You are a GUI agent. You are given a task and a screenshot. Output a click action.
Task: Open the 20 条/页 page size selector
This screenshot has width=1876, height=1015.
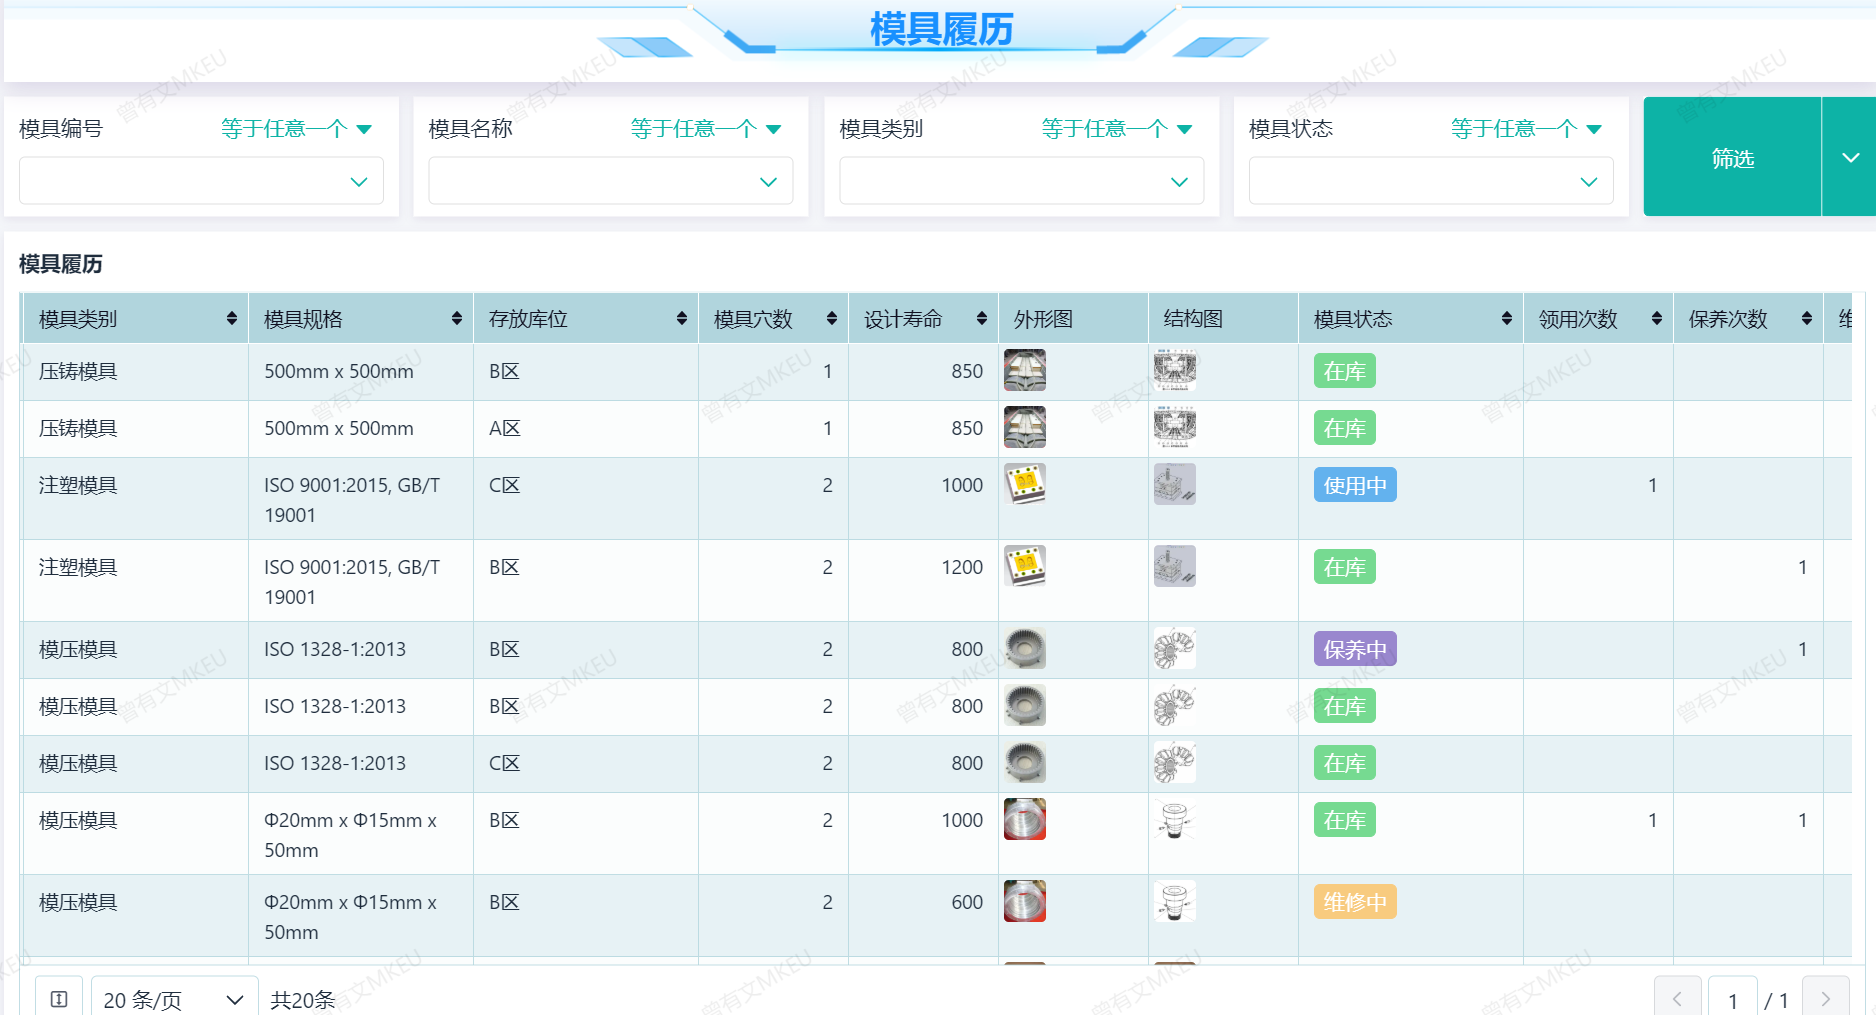pos(174,998)
